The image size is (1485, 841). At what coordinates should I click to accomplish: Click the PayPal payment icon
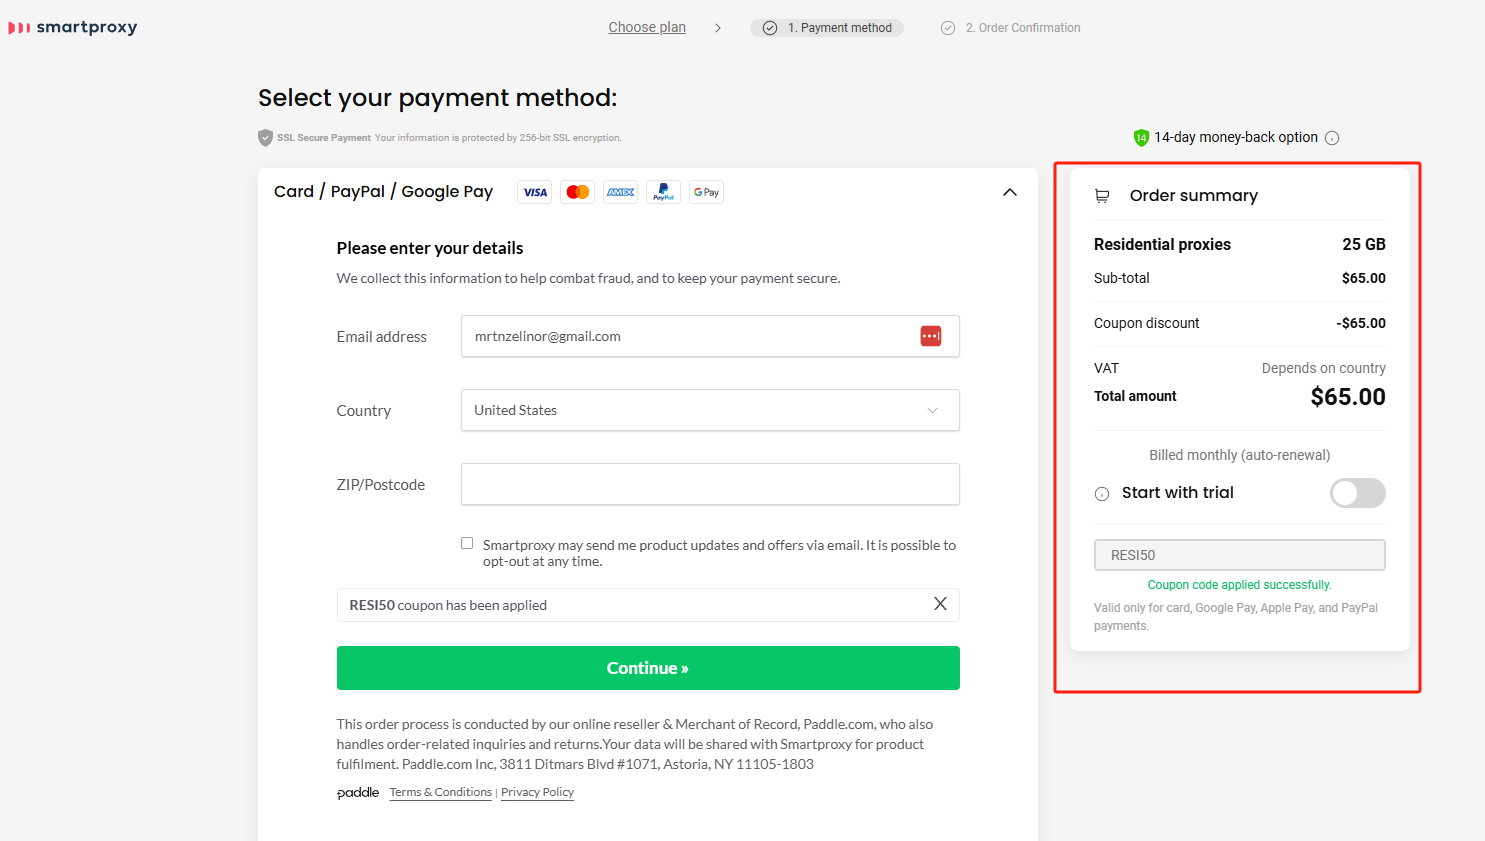pyautogui.click(x=663, y=192)
